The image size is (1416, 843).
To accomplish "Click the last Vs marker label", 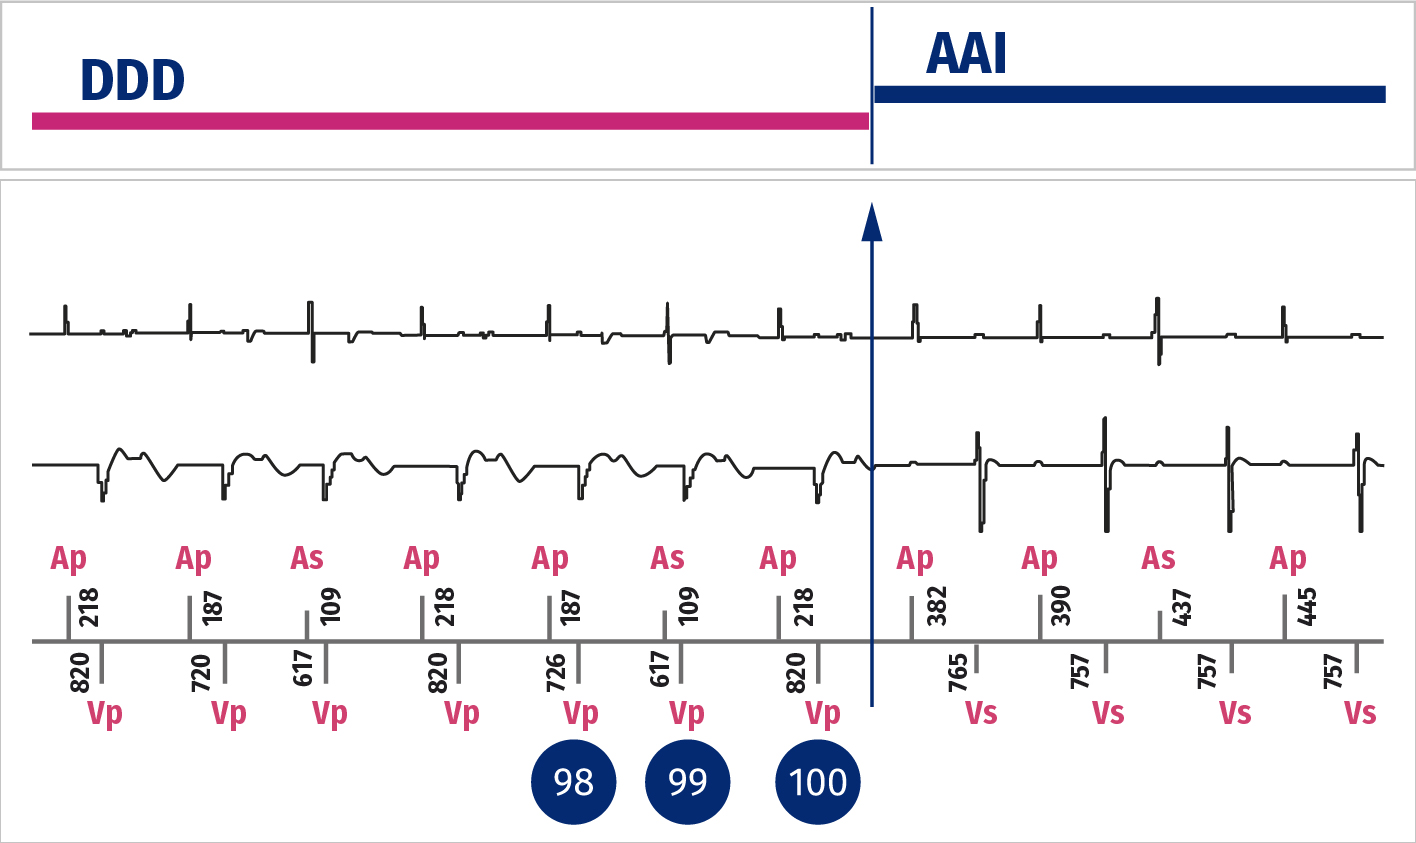I will [1360, 713].
